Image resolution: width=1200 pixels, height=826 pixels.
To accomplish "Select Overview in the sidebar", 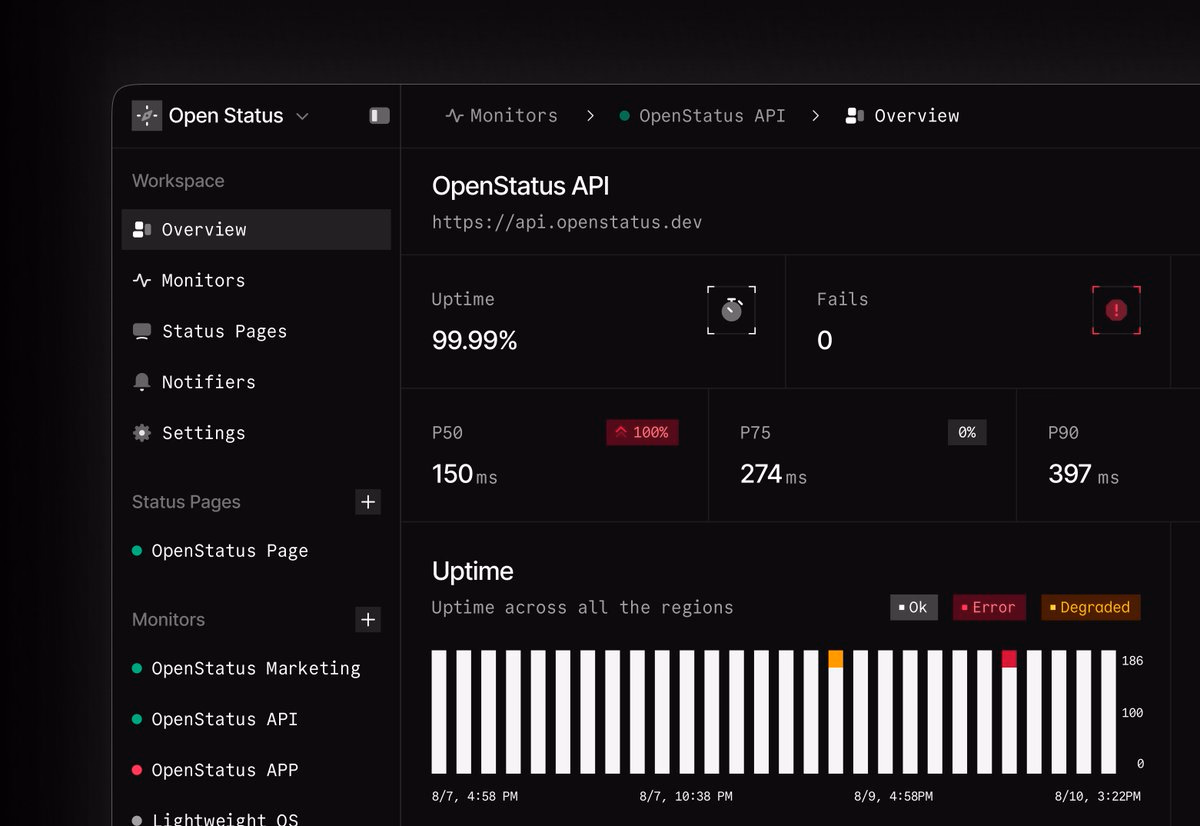I will [256, 229].
